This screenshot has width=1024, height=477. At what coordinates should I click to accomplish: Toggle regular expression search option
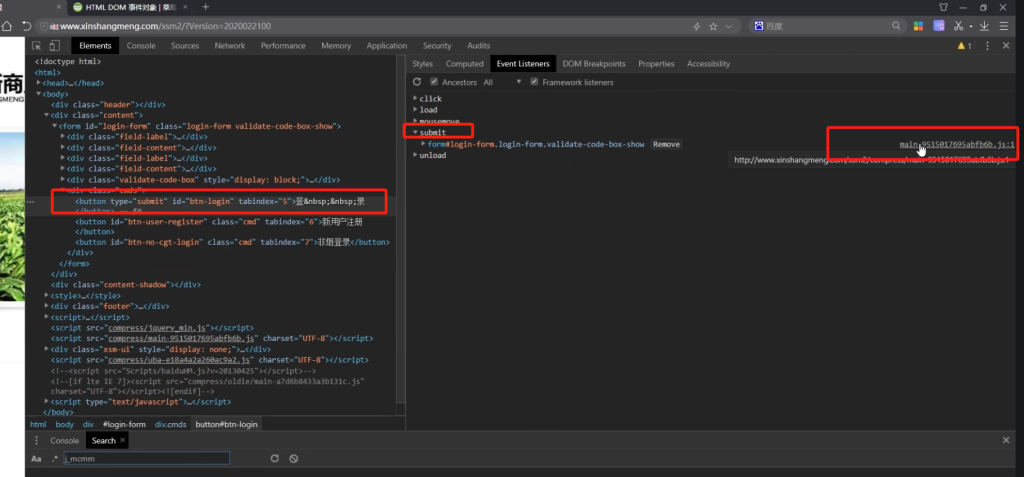tap(55, 459)
